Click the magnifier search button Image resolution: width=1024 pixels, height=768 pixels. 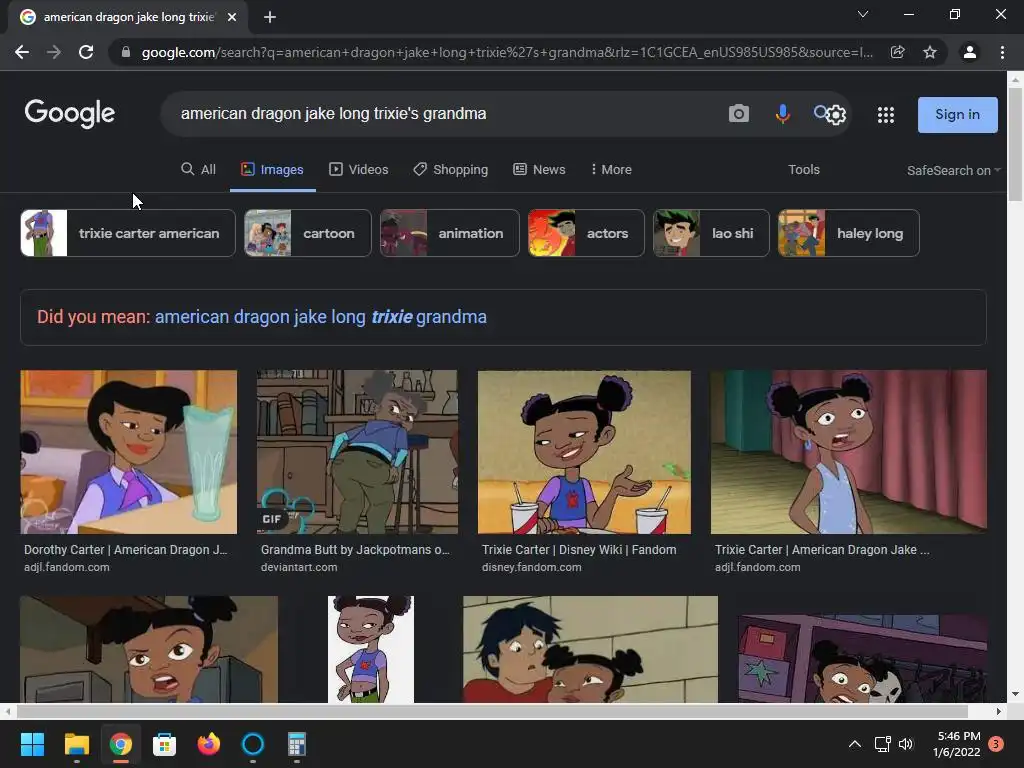tap(820, 112)
